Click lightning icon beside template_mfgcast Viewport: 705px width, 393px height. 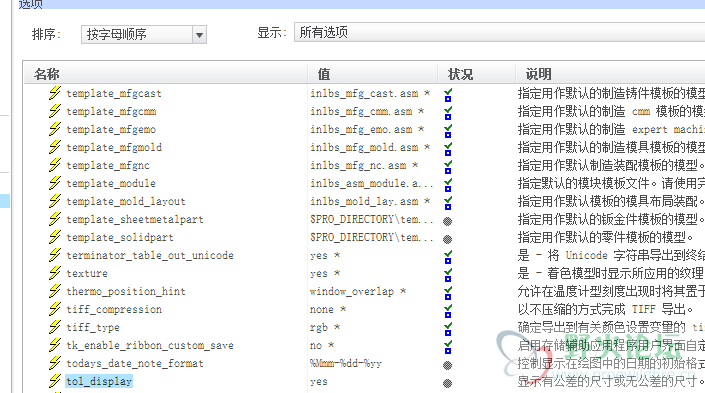coord(55,93)
